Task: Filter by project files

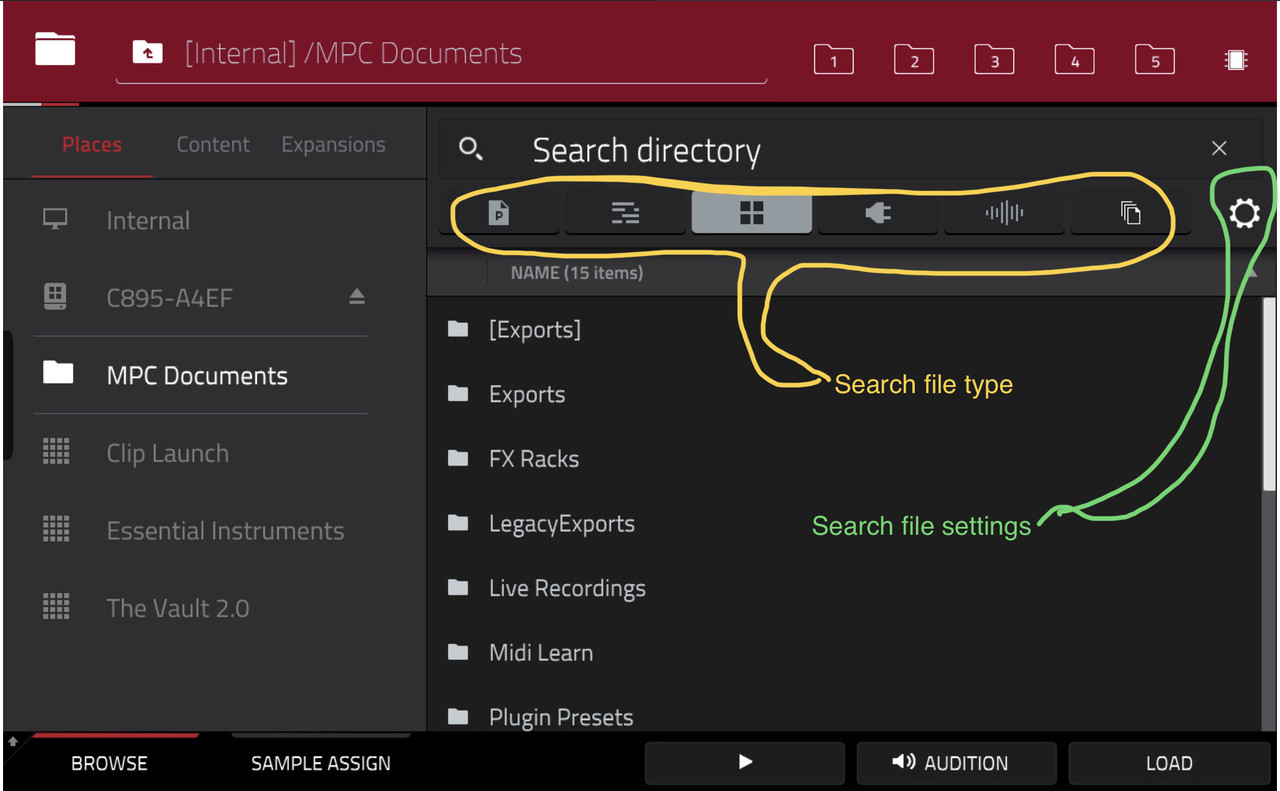Action: coord(499,212)
